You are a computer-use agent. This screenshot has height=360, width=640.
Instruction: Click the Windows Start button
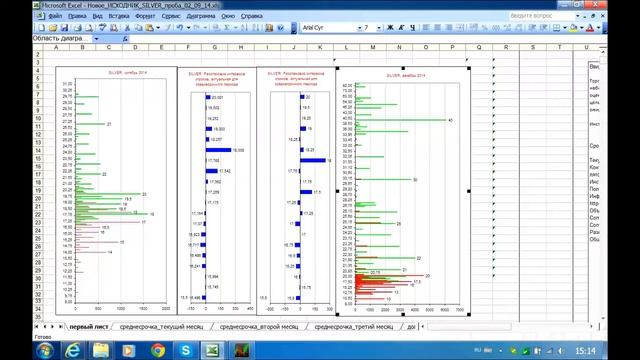tap(44, 351)
